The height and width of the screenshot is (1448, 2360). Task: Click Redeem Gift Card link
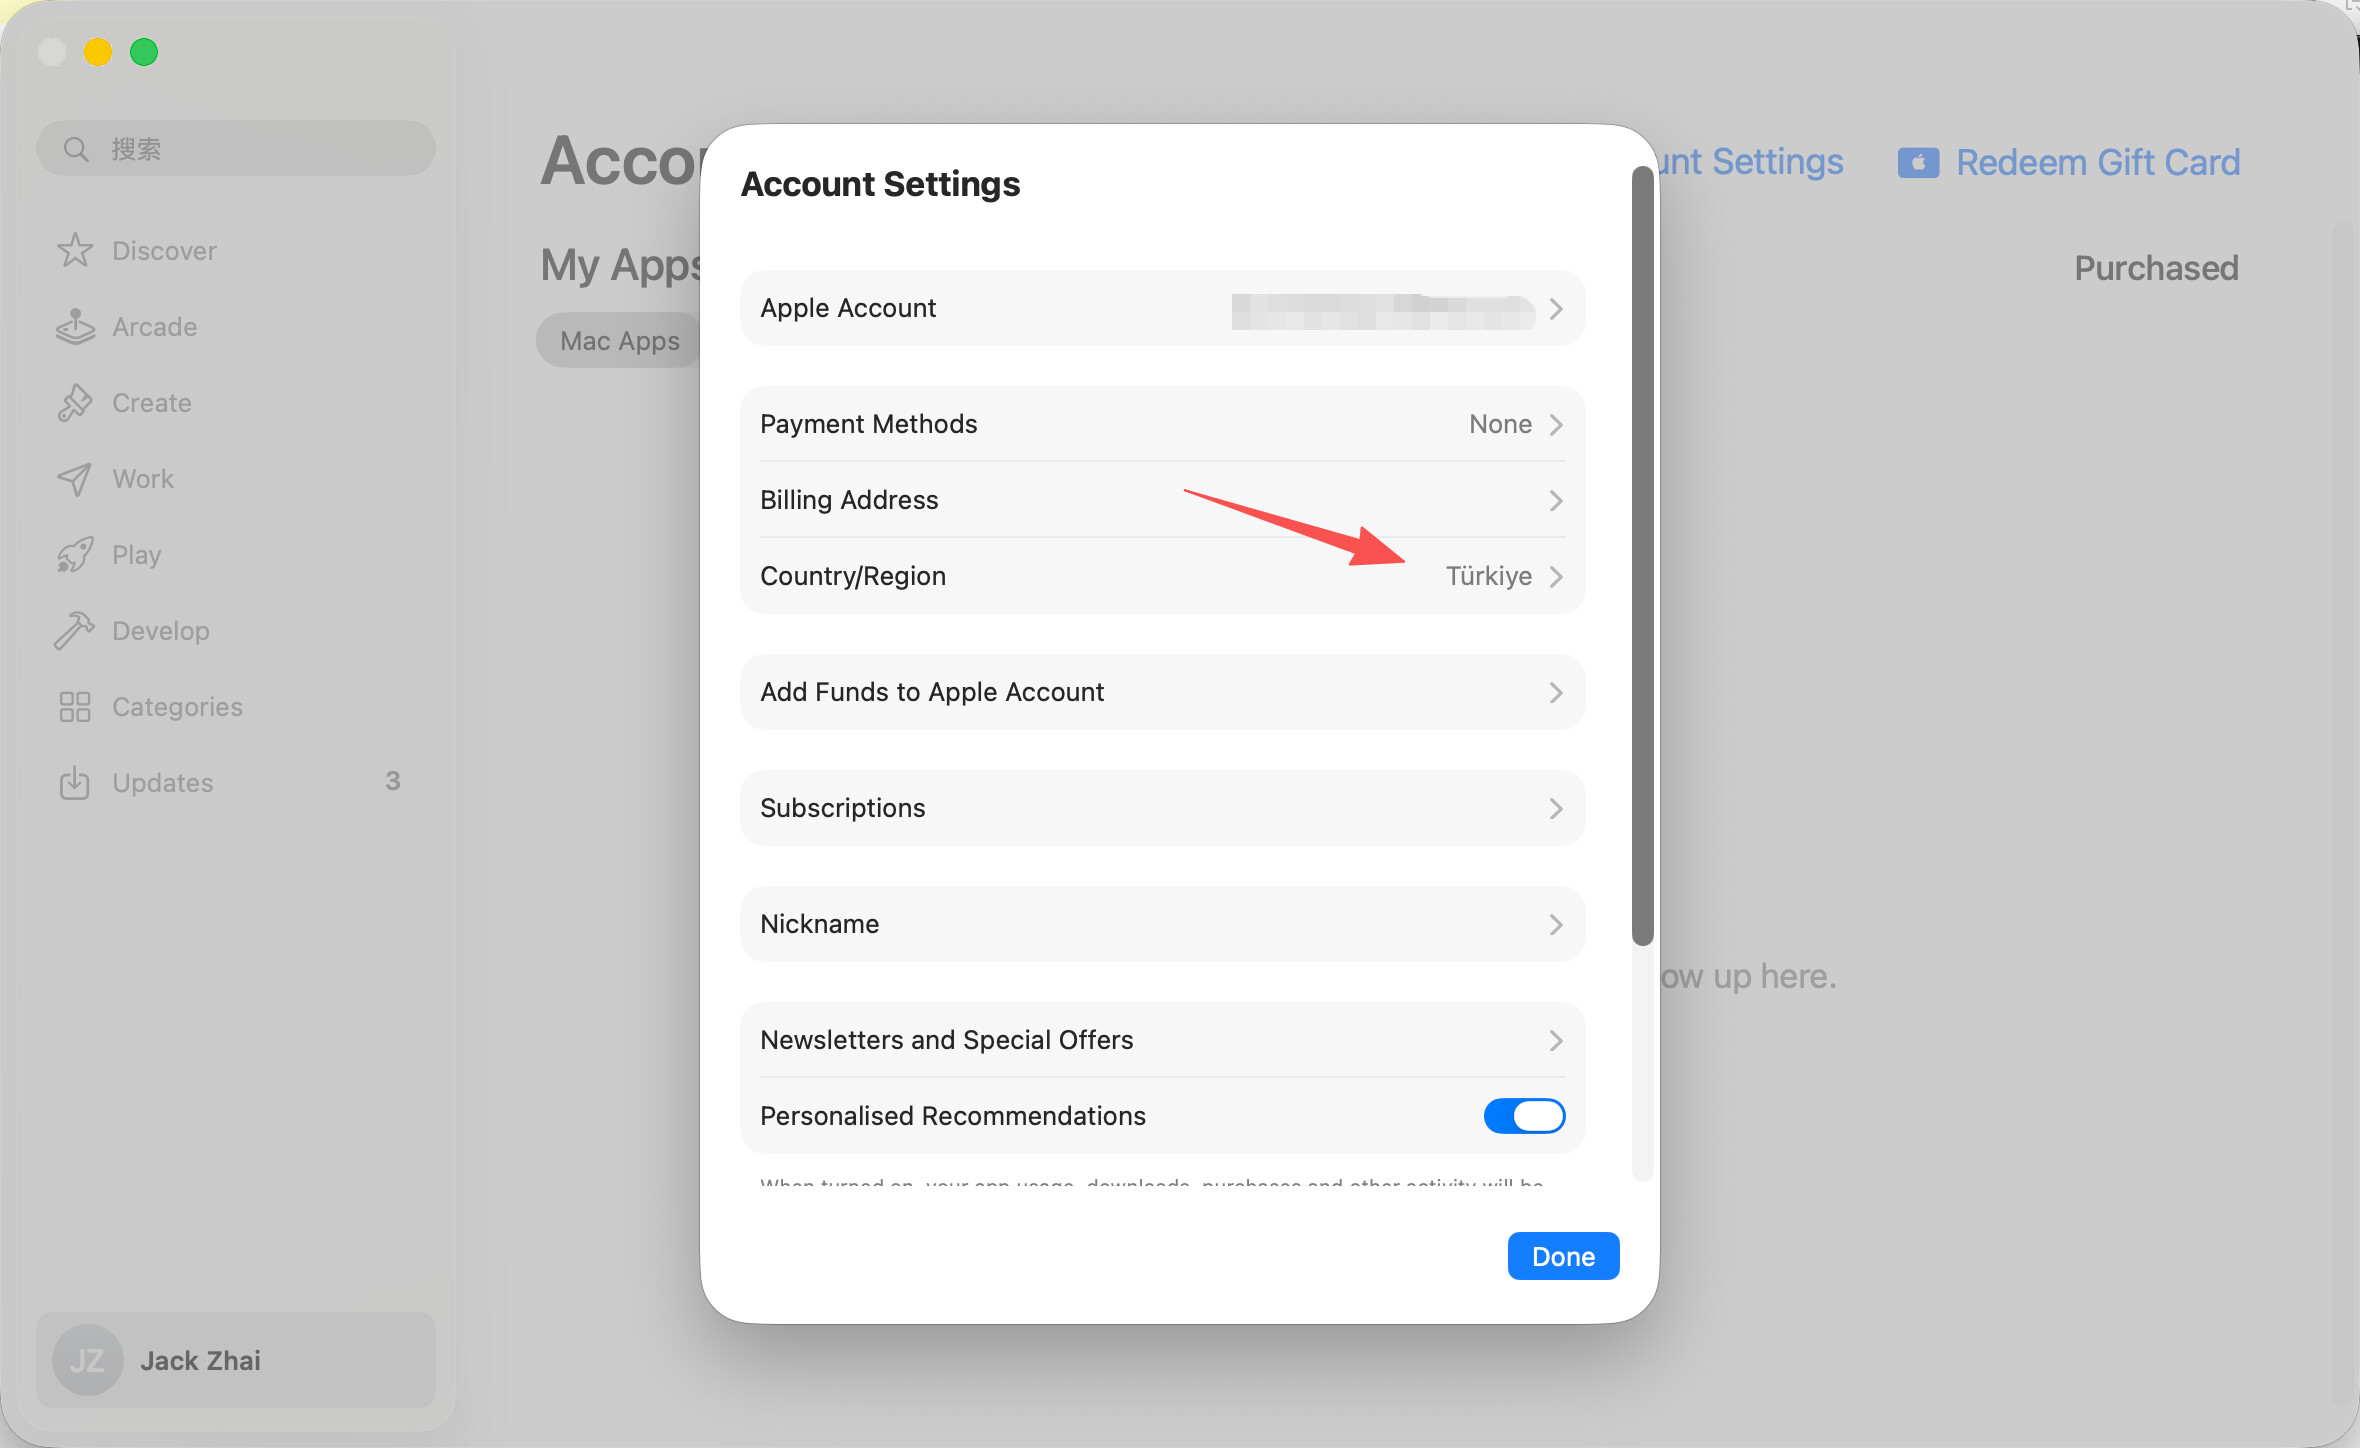click(2069, 162)
